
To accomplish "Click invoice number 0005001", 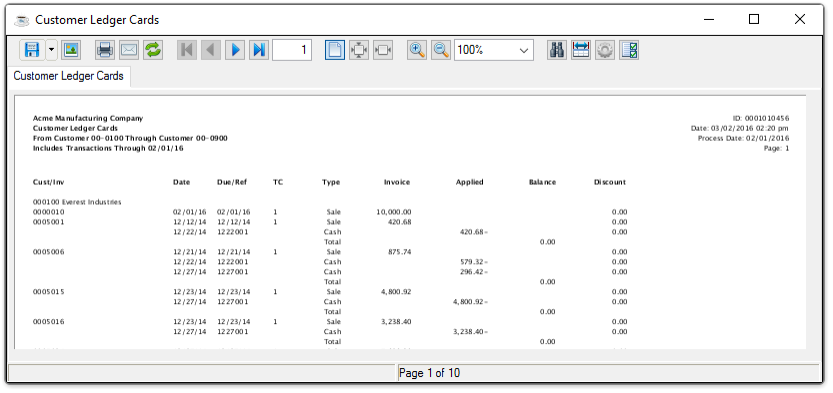I will coord(48,222).
